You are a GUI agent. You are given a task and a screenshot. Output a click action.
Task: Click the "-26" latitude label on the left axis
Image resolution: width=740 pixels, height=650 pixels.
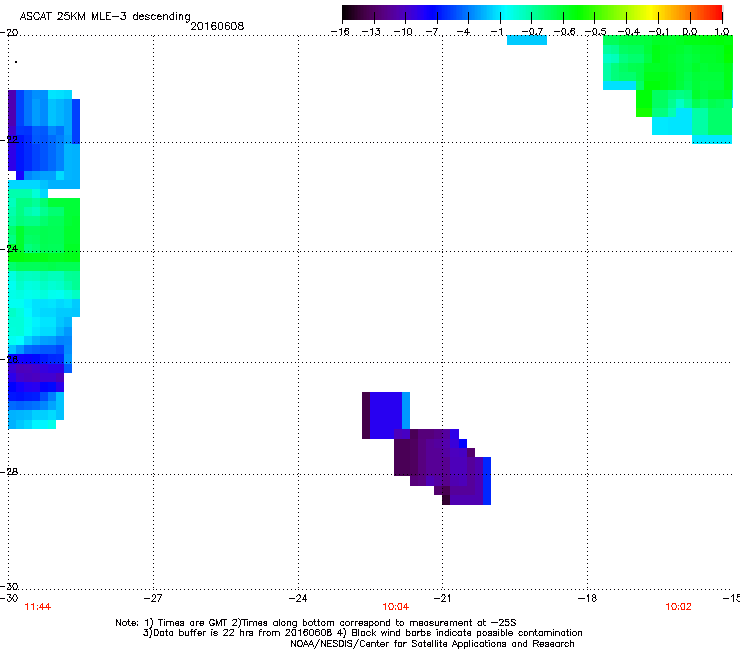coord(9,359)
